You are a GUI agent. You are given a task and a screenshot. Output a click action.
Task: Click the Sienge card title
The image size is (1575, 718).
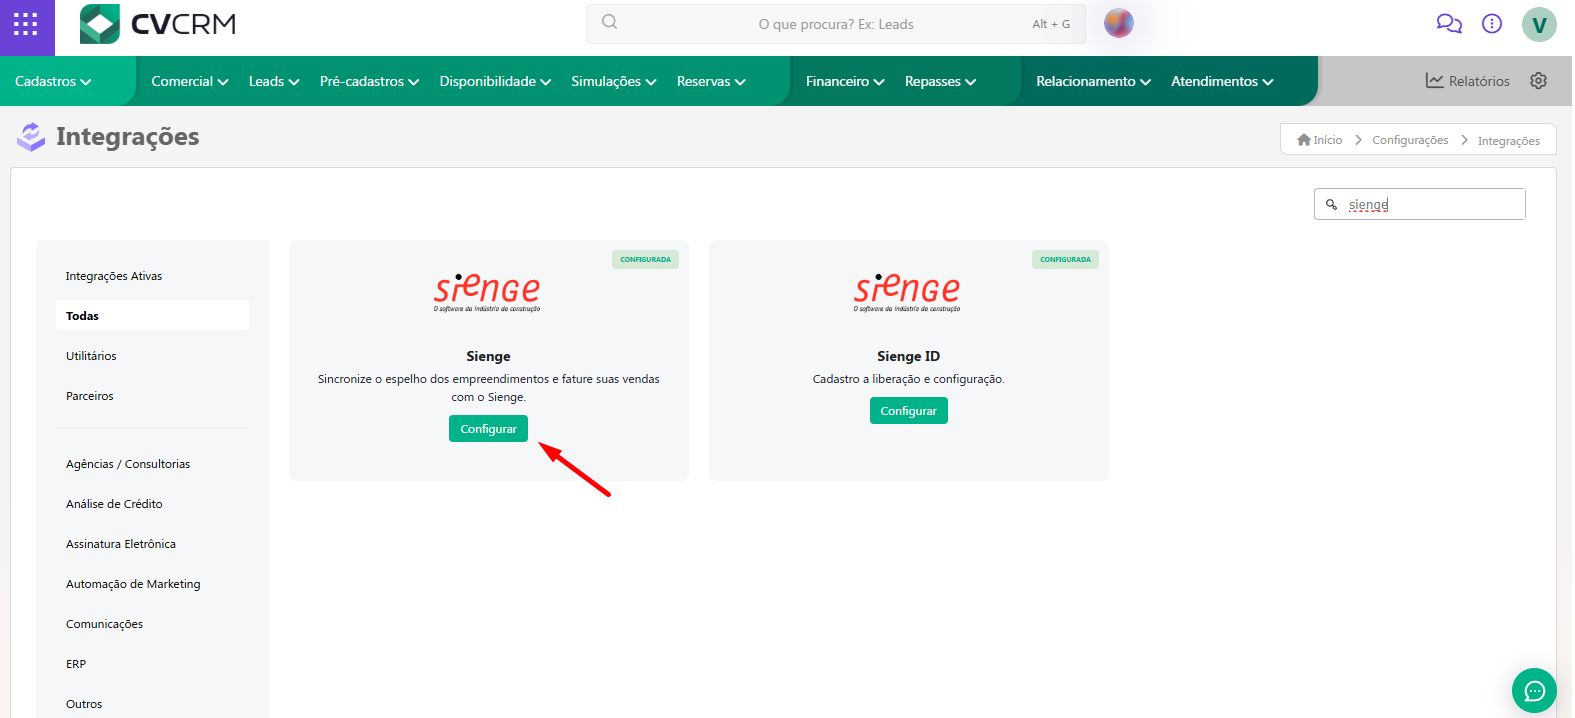tap(488, 356)
